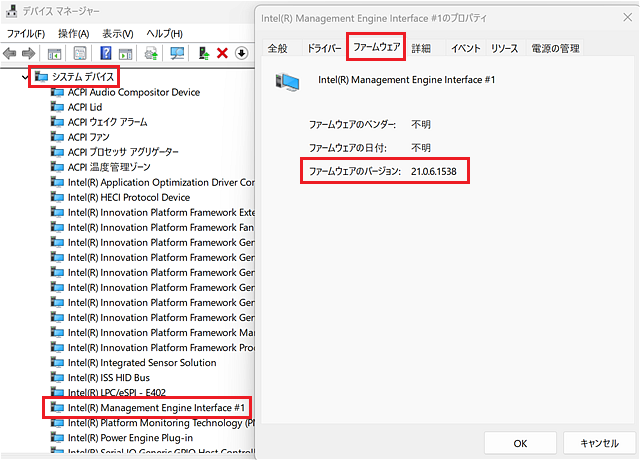Click the icon beside Intel(R) Integrated Sensor Solution

point(57,362)
